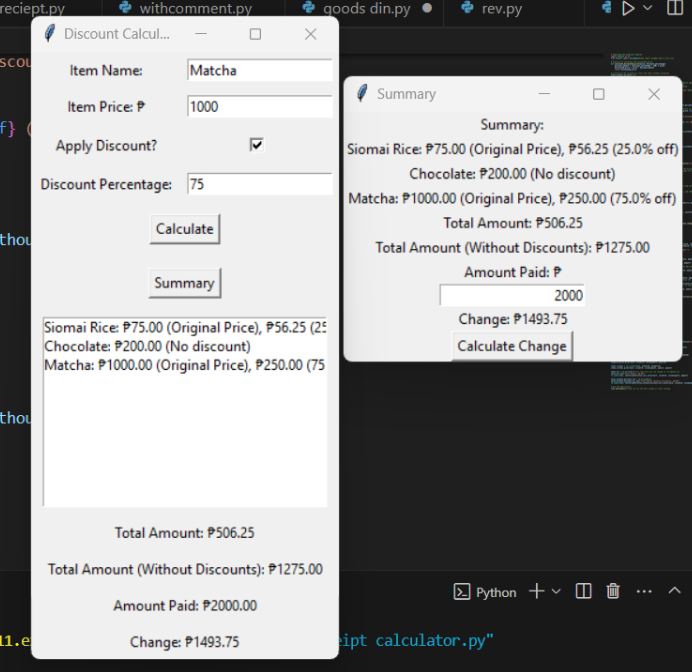Maximize terminal panel with up chevron
Viewport: 692px width, 672px height.
pos(674,591)
